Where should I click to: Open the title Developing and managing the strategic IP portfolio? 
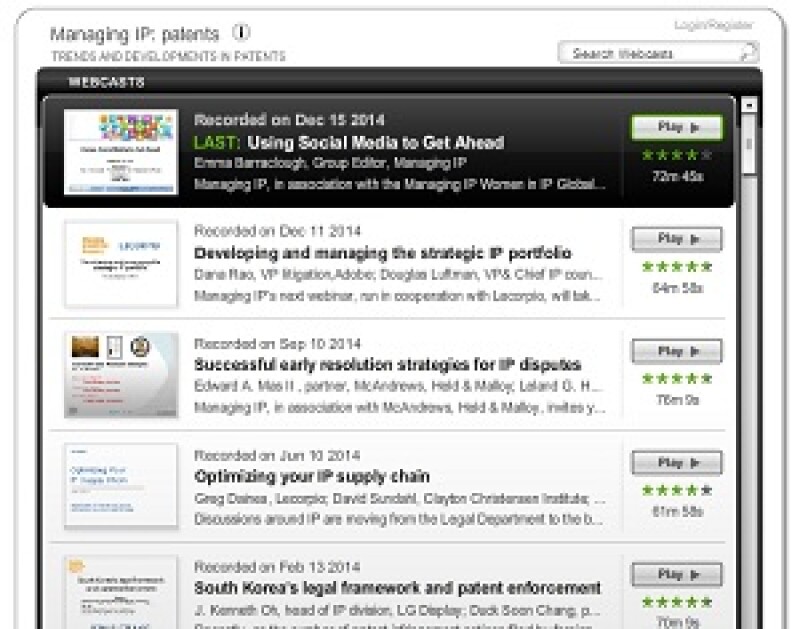coord(383,253)
